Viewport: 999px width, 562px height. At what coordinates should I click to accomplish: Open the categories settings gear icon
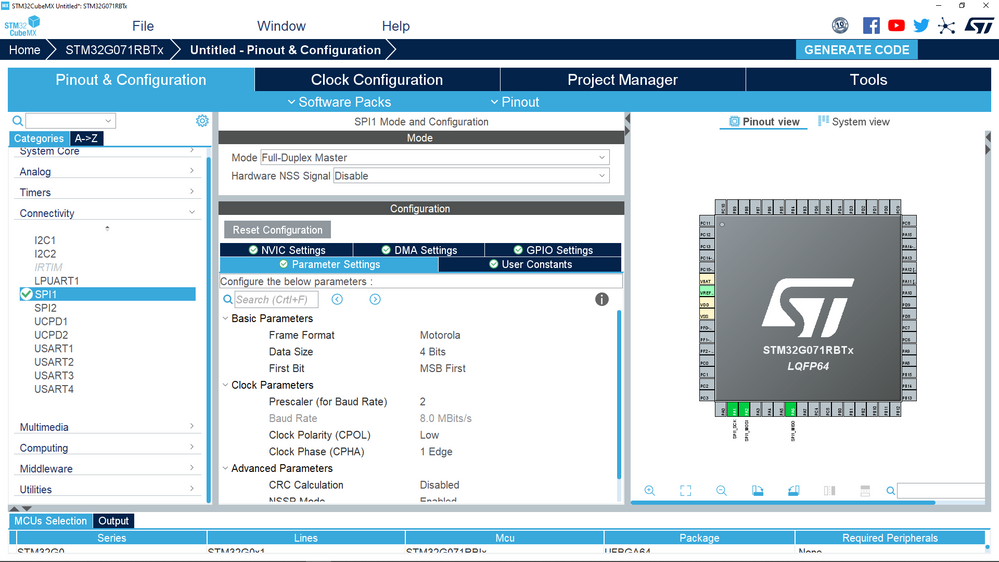[202, 121]
